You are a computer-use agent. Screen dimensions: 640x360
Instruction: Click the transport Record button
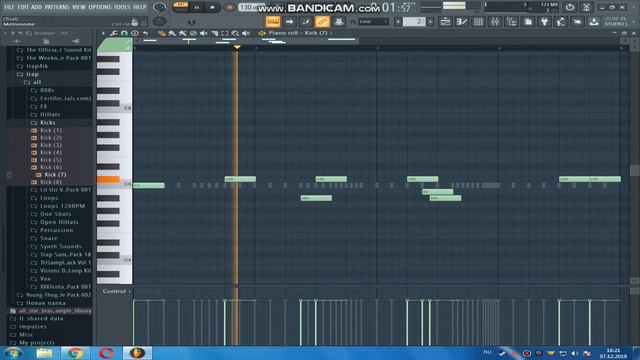click(x=229, y=7)
